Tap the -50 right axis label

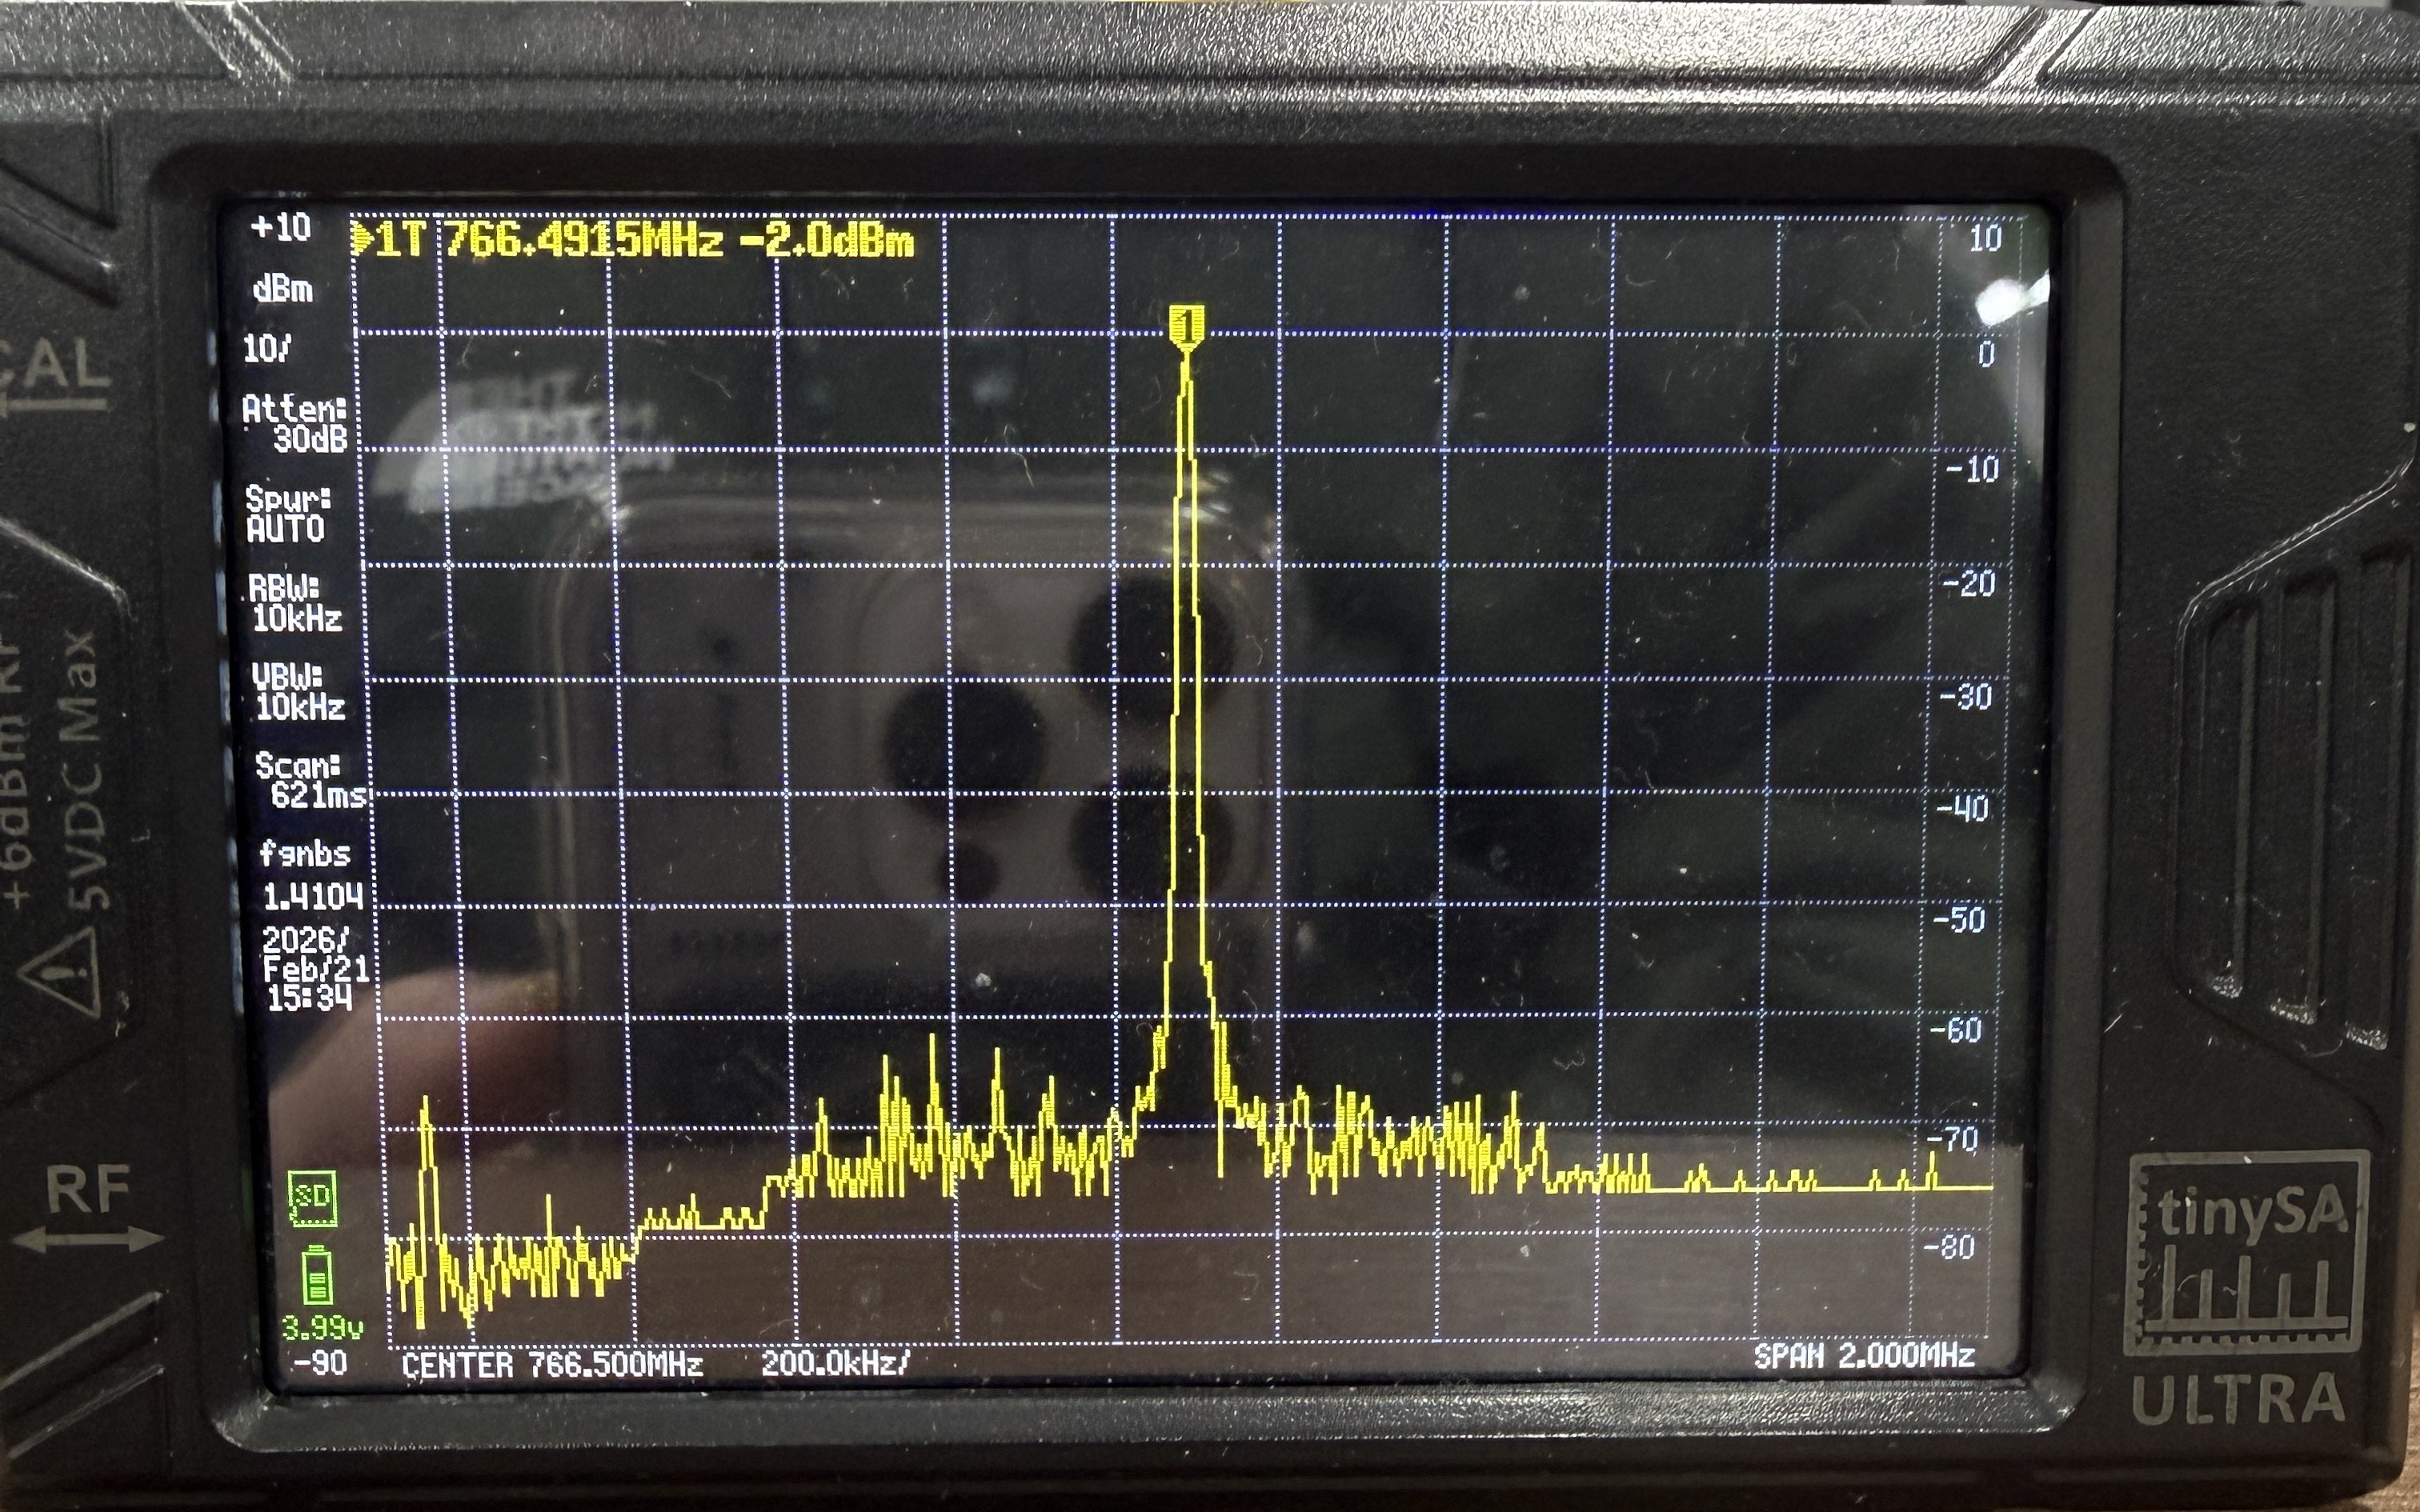click(x=1958, y=919)
